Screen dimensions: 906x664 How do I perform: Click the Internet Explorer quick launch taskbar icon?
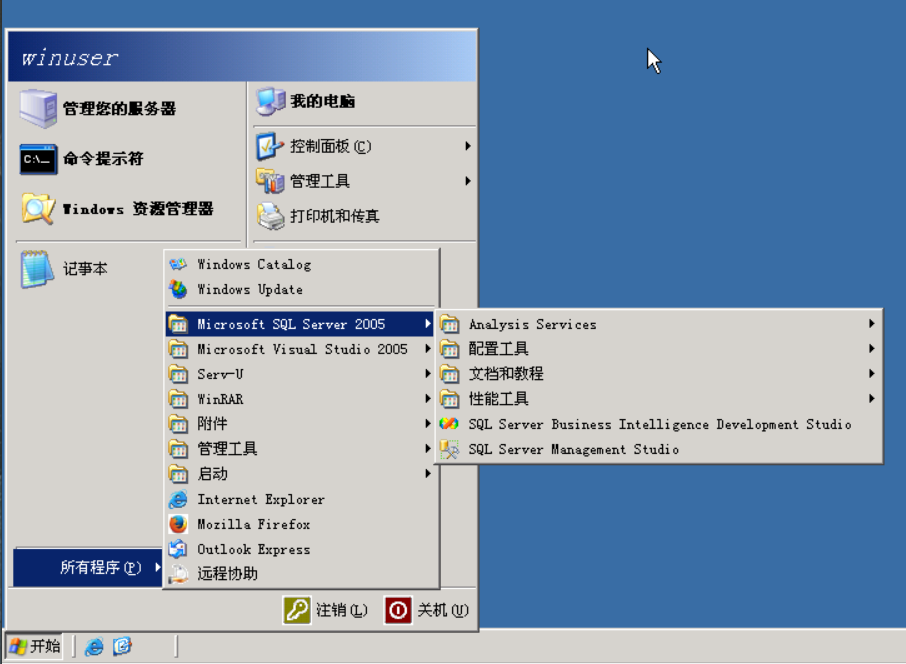click(x=94, y=646)
